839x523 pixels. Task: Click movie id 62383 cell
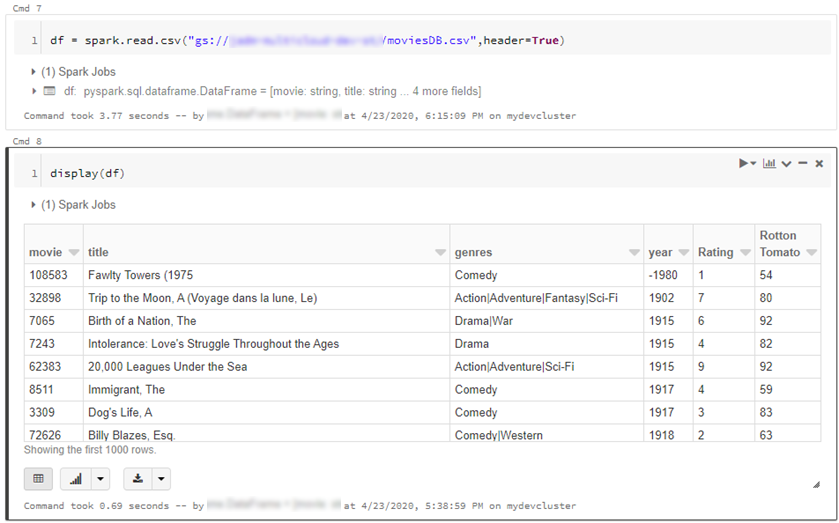[54, 367]
